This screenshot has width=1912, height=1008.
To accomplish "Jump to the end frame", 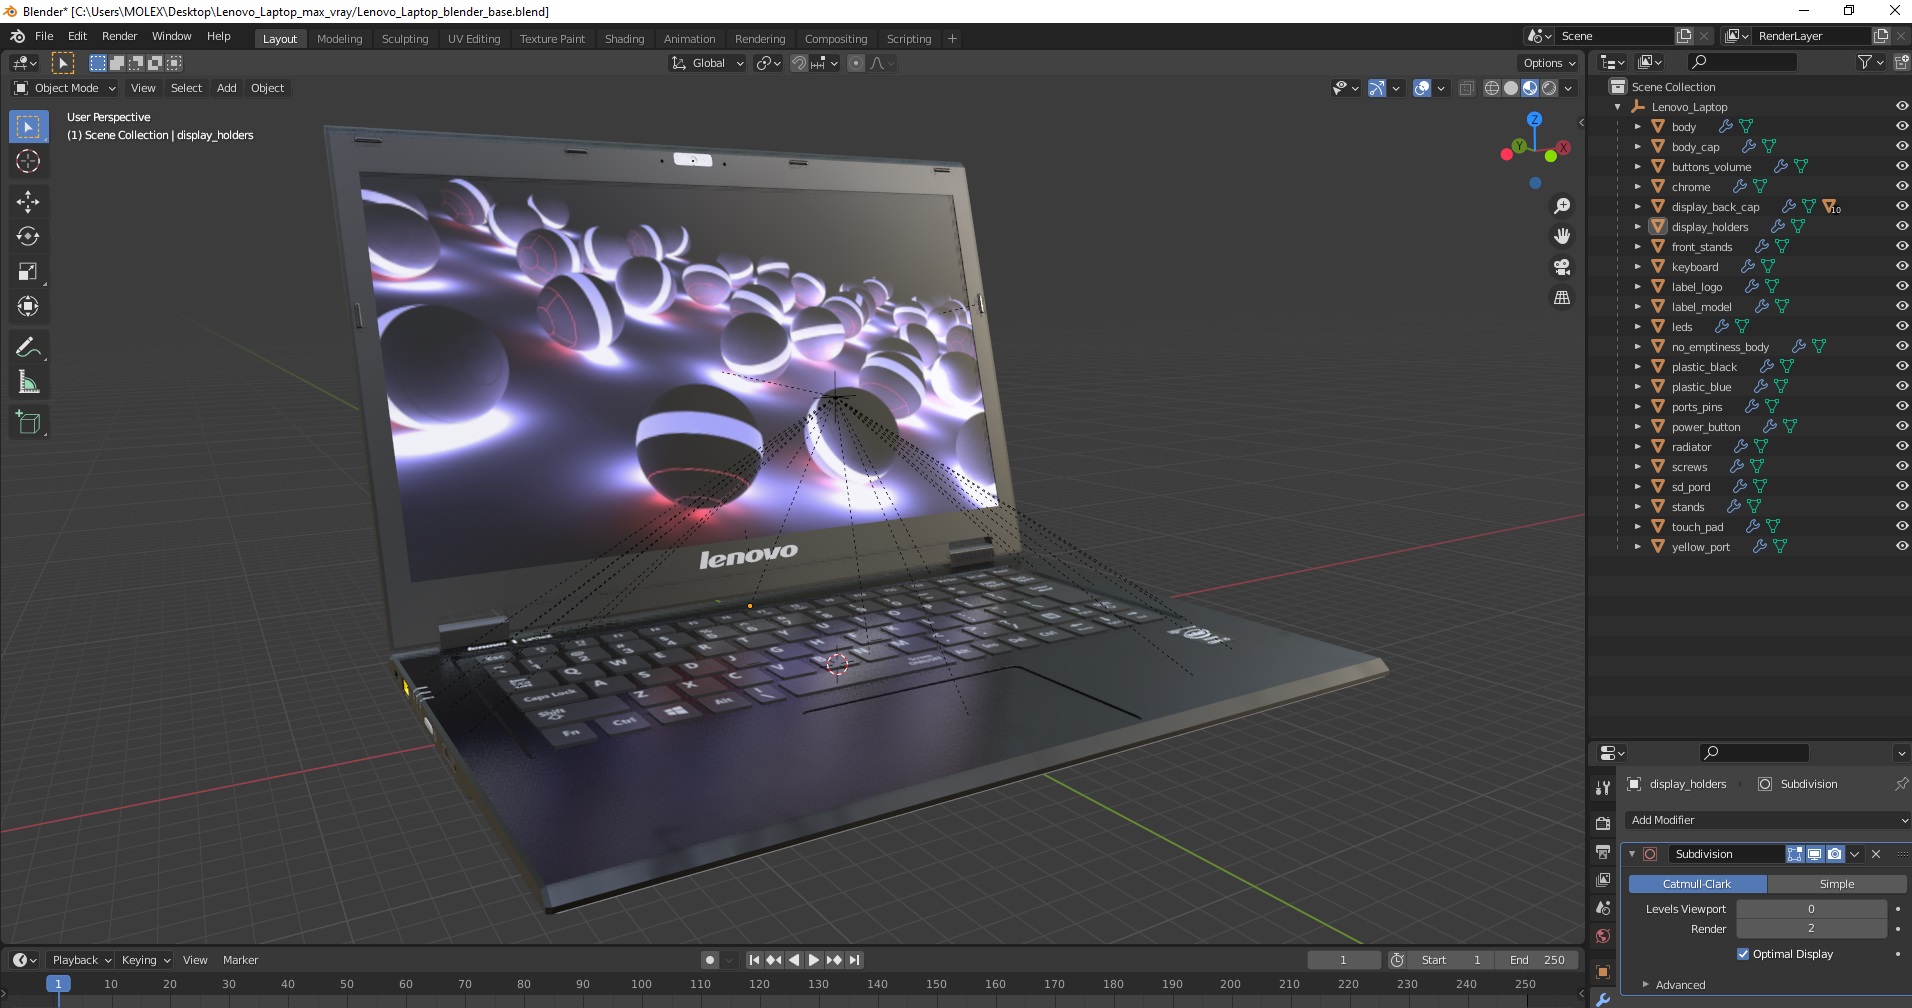I will click(x=854, y=960).
